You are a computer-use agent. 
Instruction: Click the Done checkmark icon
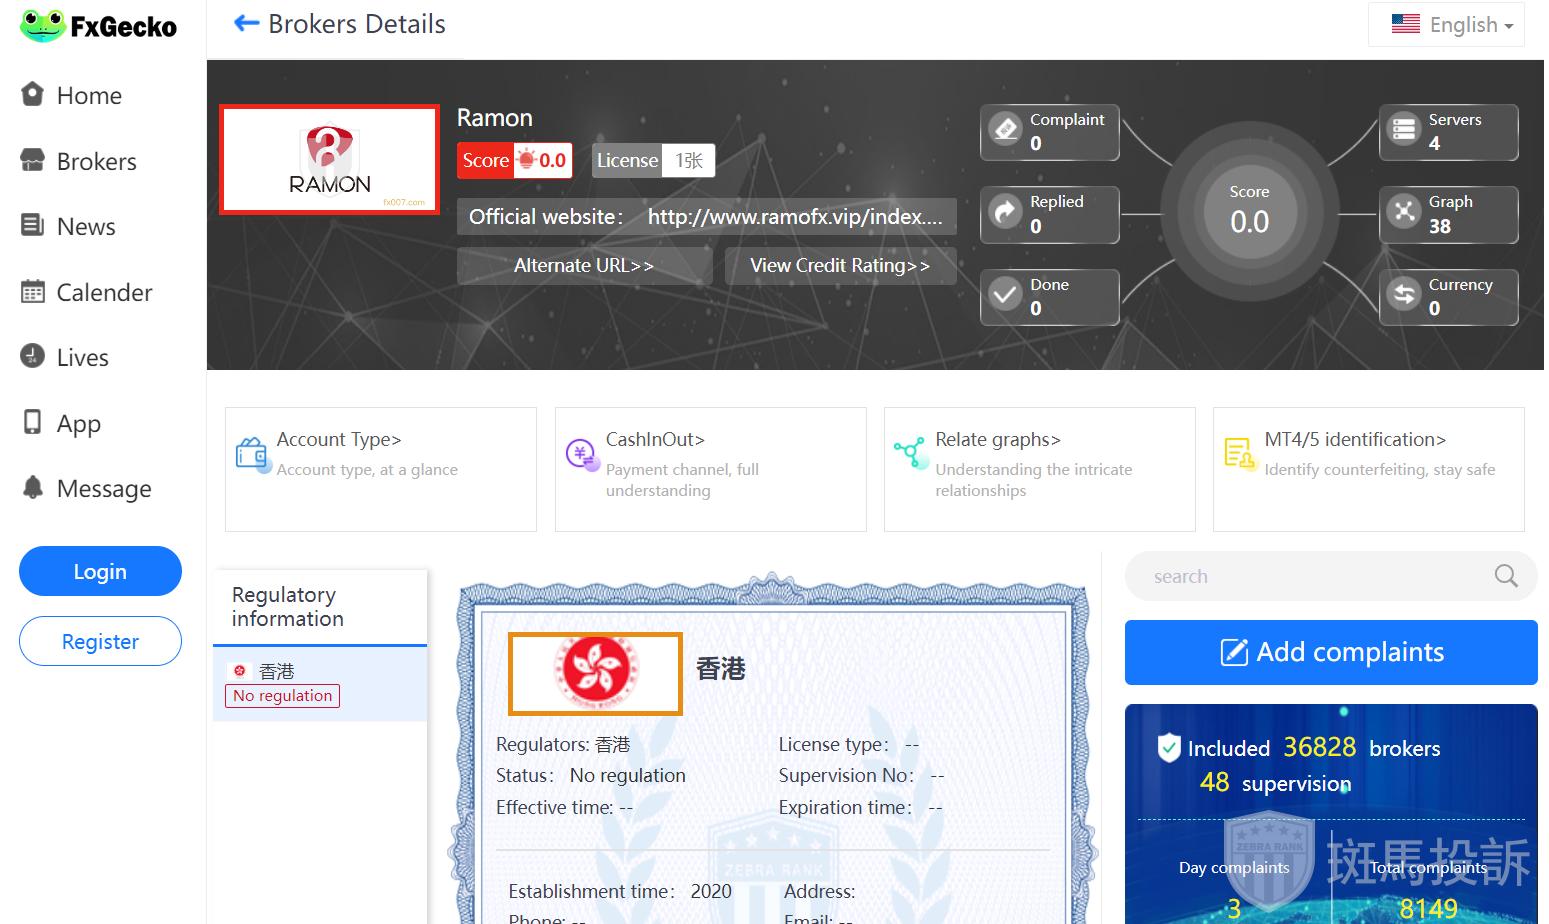1005,295
